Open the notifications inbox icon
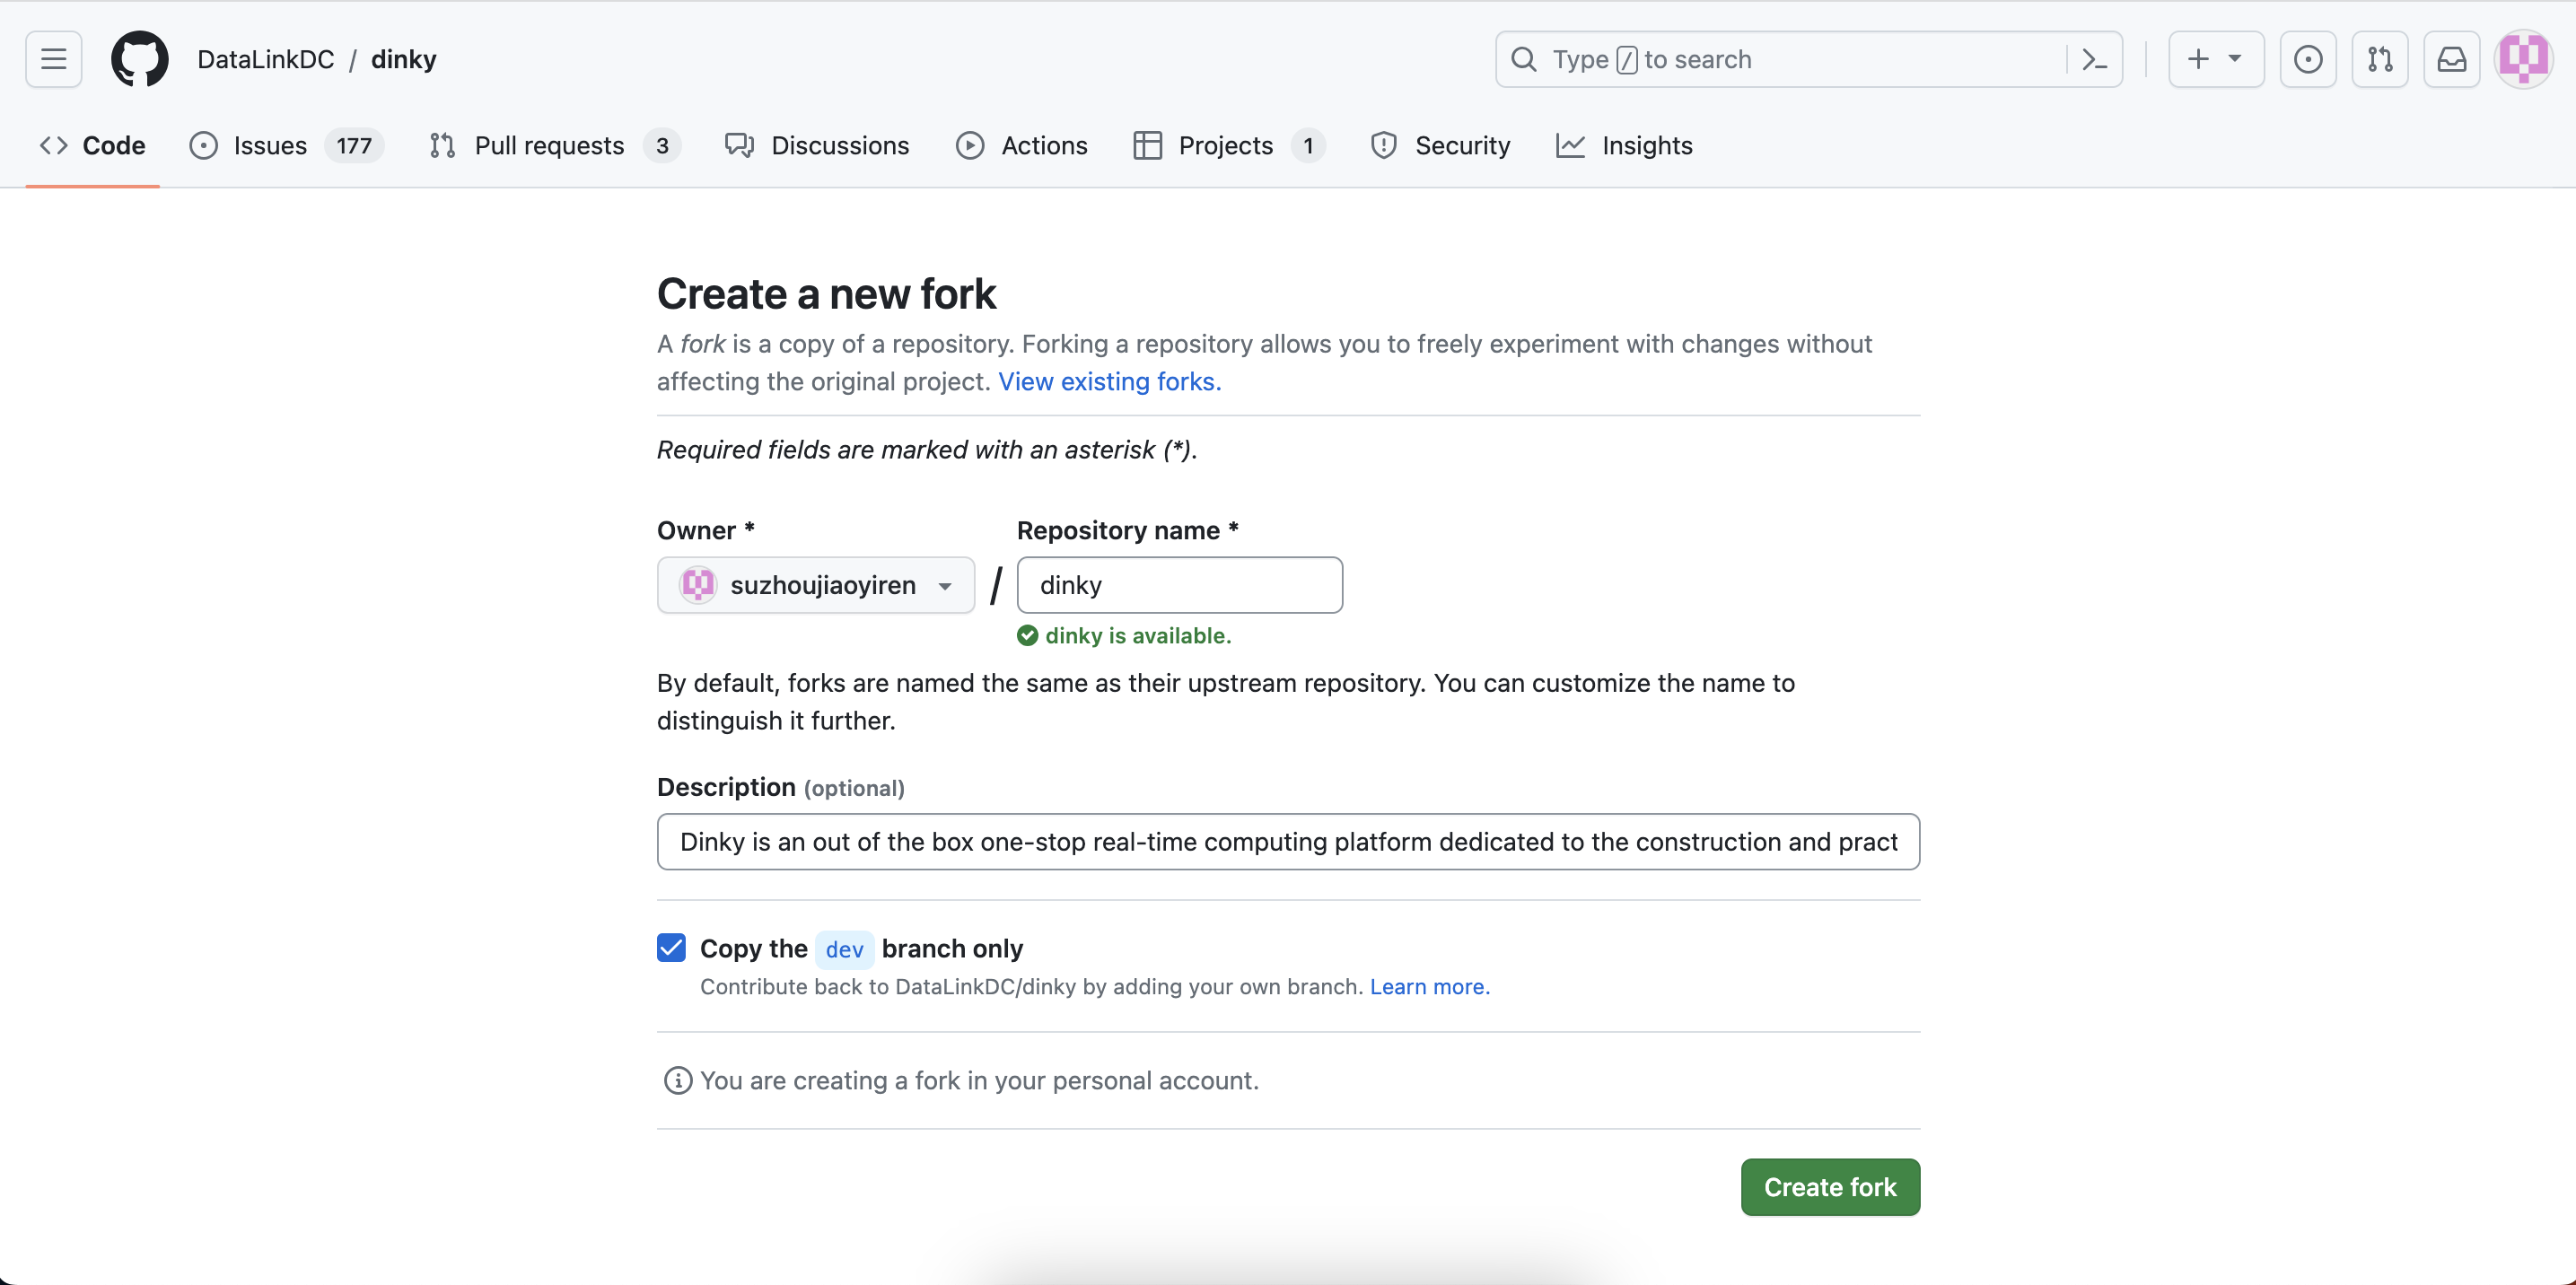Viewport: 2576px width, 1285px height. tap(2452, 60)
